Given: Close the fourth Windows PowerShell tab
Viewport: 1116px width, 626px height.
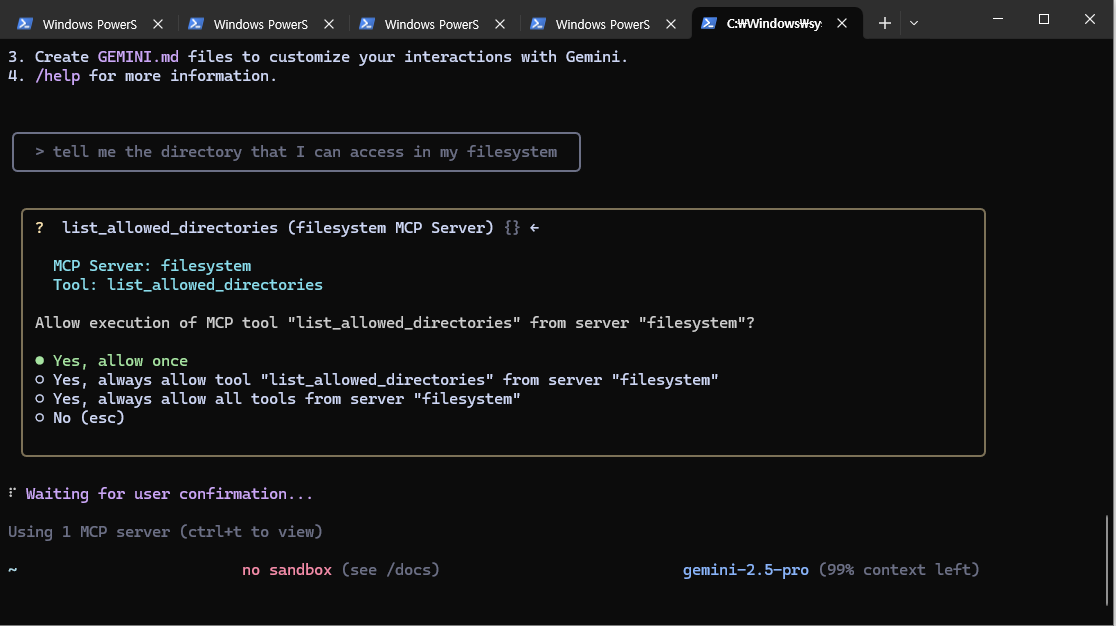Looking at the screenshot, I should [670, 24].
